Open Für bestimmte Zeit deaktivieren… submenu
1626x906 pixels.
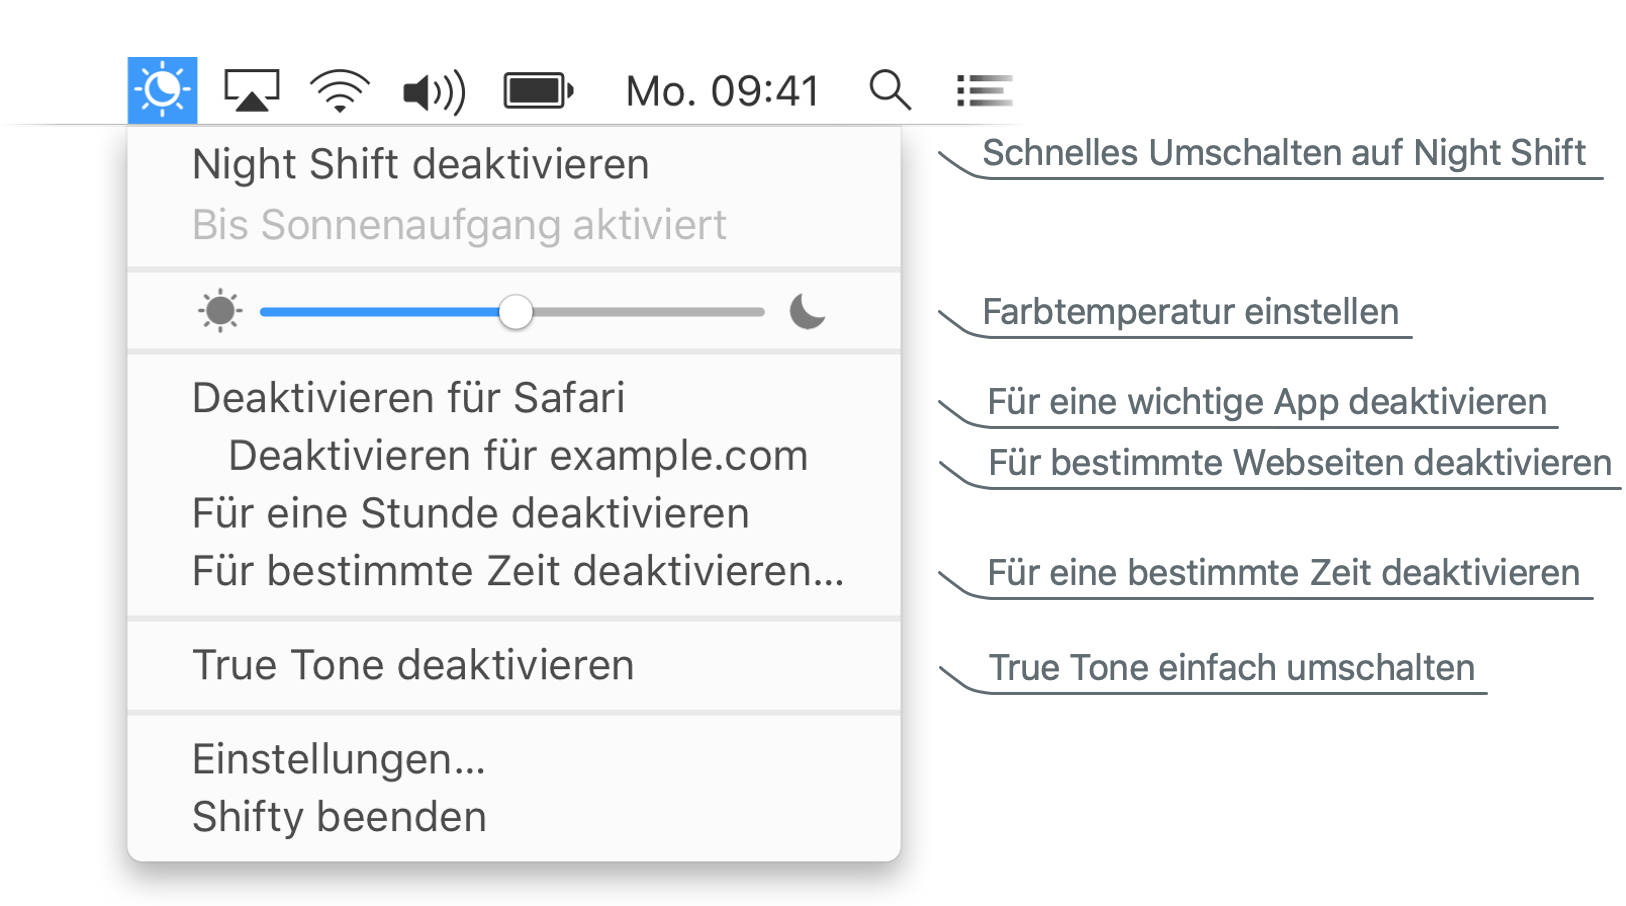click(518, 572)
